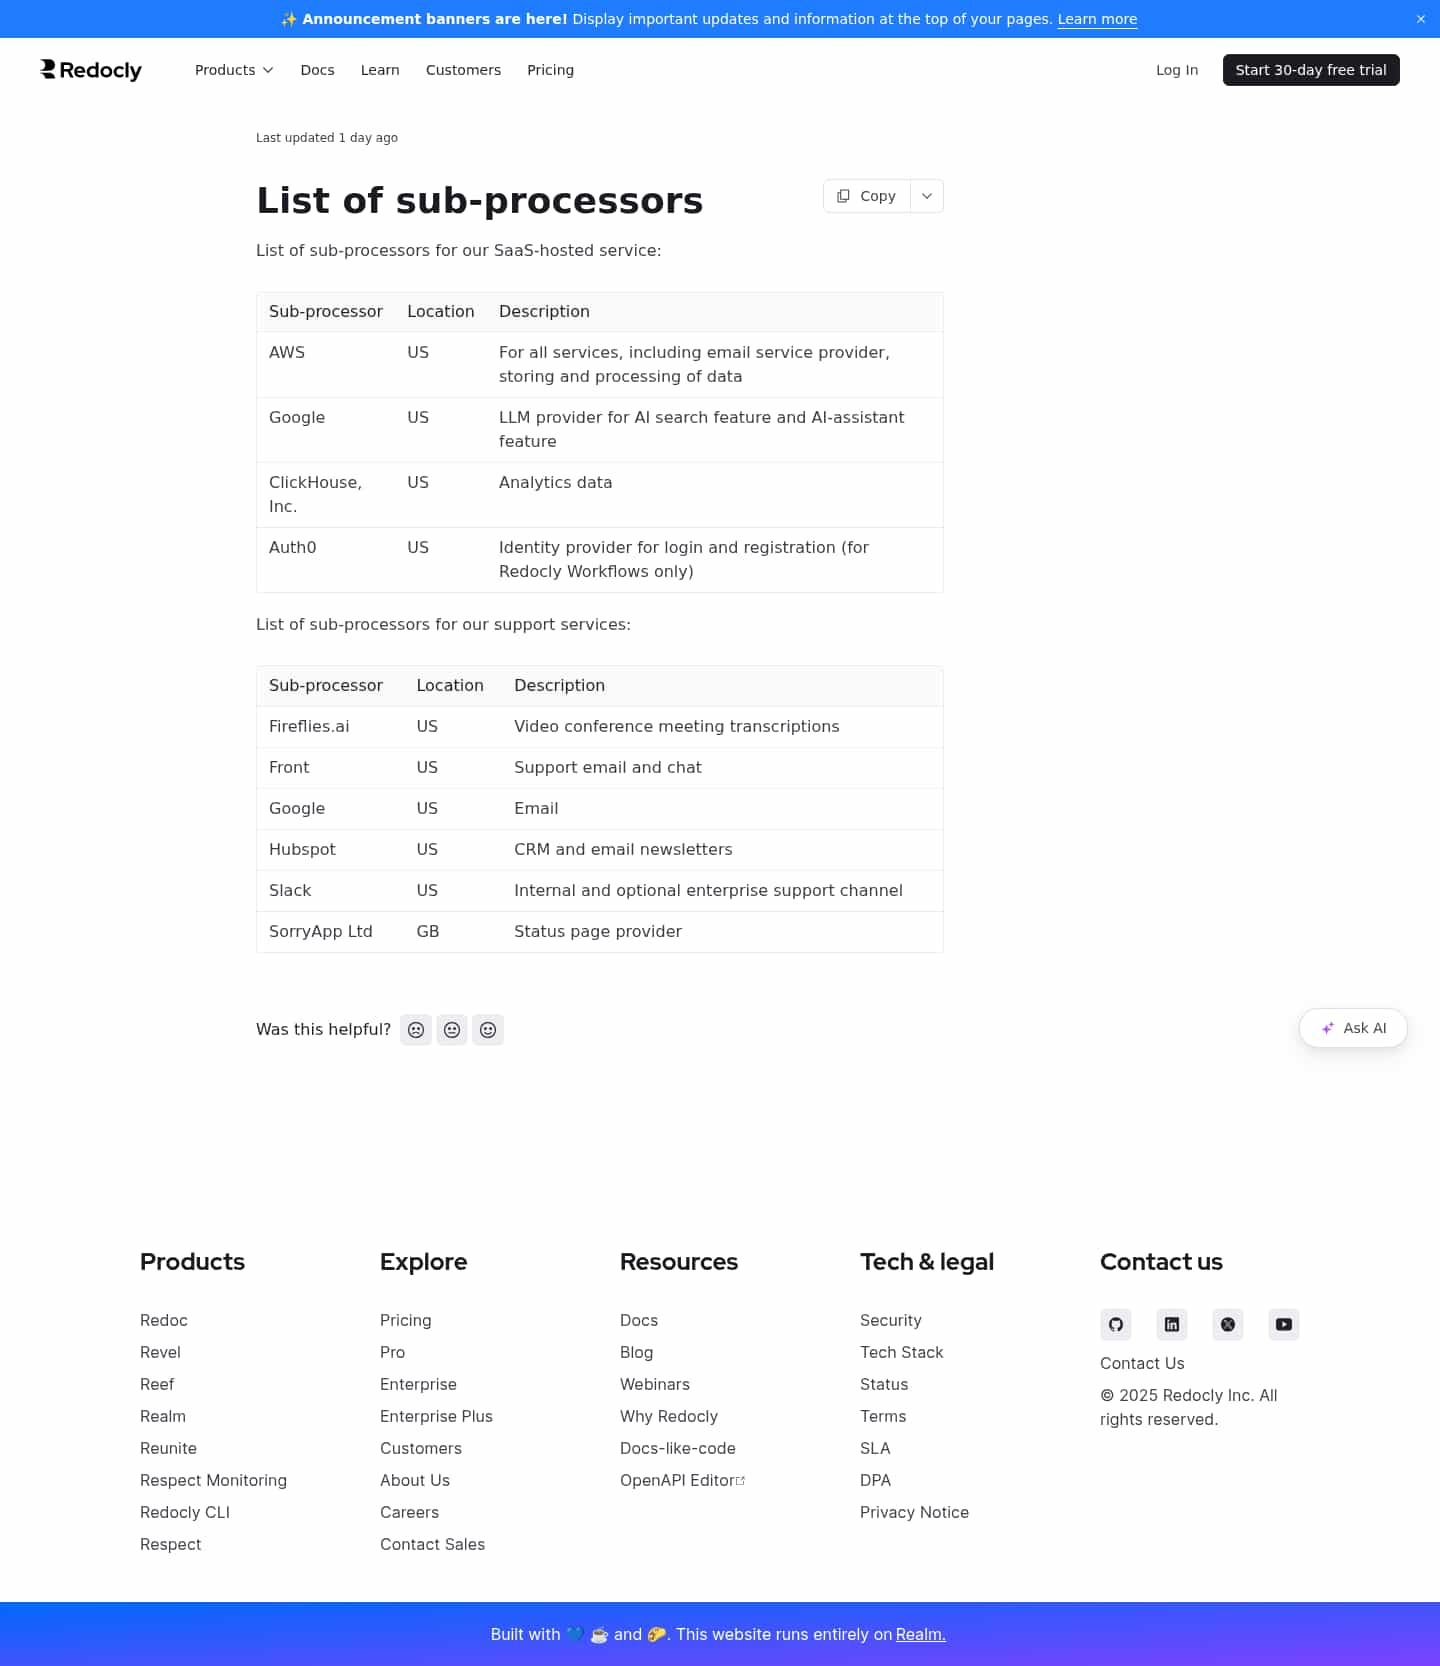Image resolution: width=1440 pixels, height=1666 pixels.
Task: Open the YouTube social icon
Action: (x=1284, y=1324)
